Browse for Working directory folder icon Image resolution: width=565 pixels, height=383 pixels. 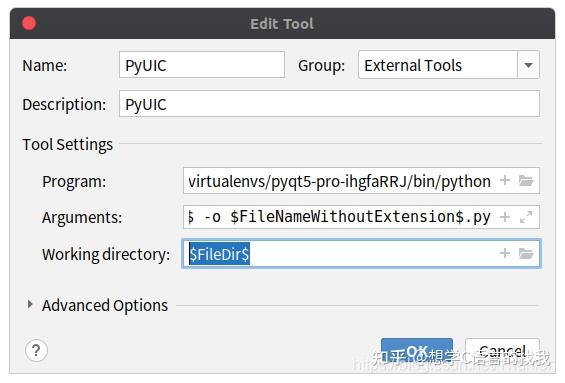(526, 254)
